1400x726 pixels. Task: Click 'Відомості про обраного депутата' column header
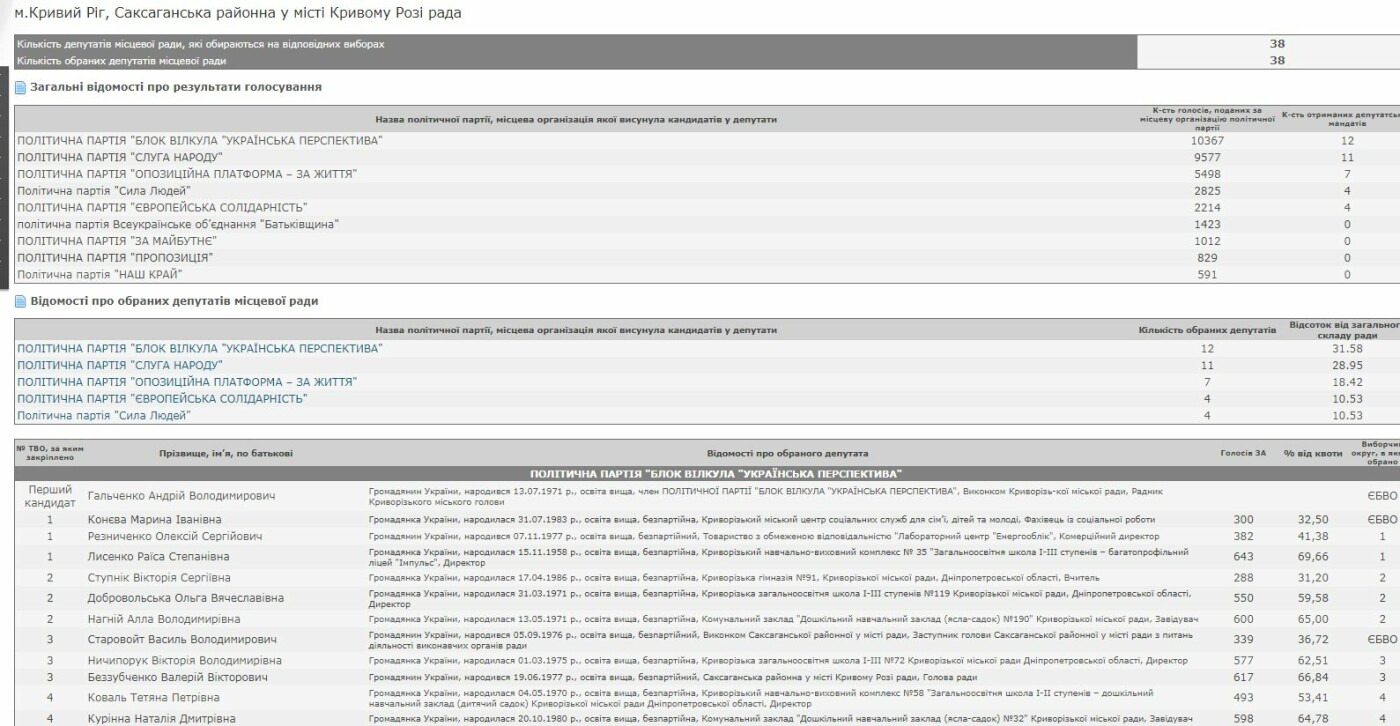pyautogui.click(x=787, y=454)
